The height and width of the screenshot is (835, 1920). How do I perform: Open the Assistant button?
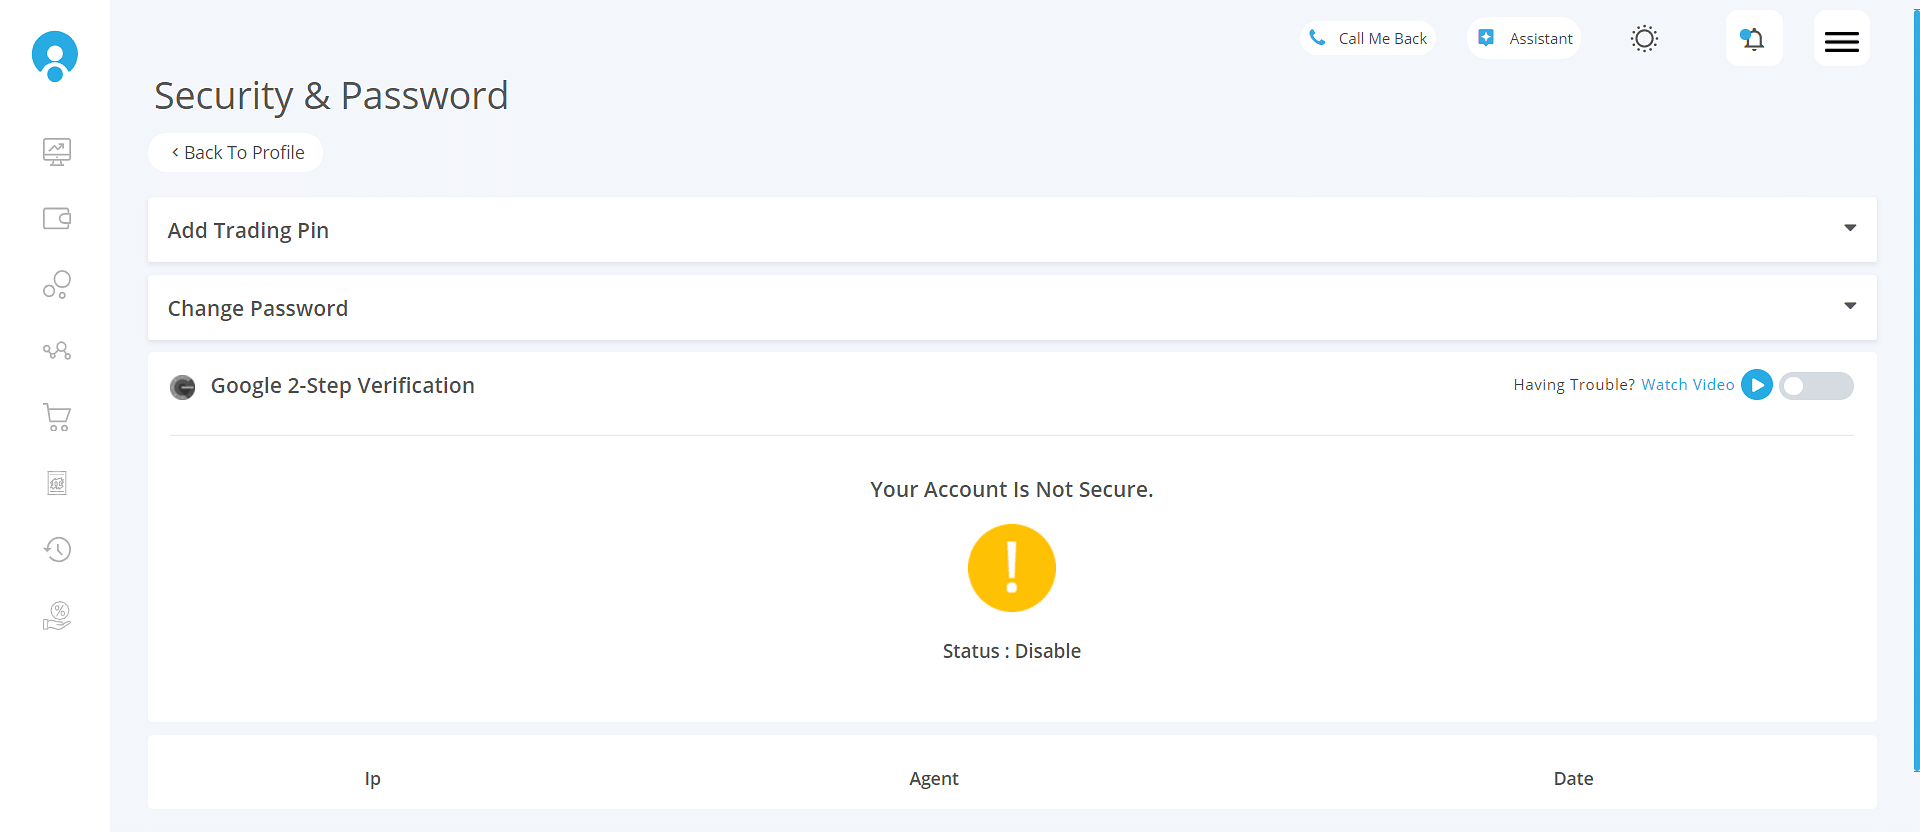1524,38
